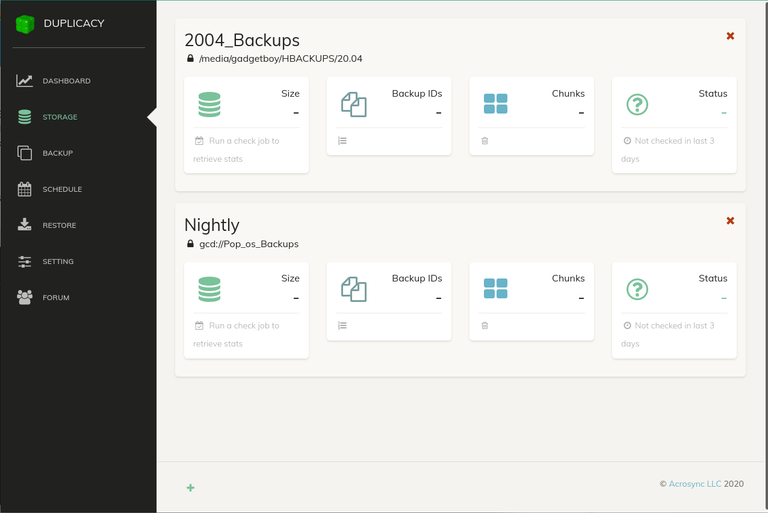Click the Status question mark in Nightly
The image size is (768, 513).
(x=637, y=289)
